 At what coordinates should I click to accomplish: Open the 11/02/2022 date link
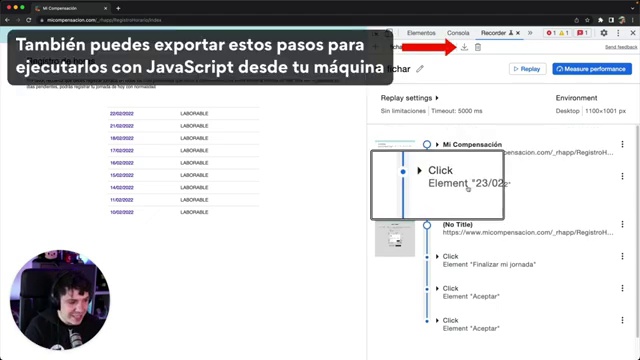122,200
